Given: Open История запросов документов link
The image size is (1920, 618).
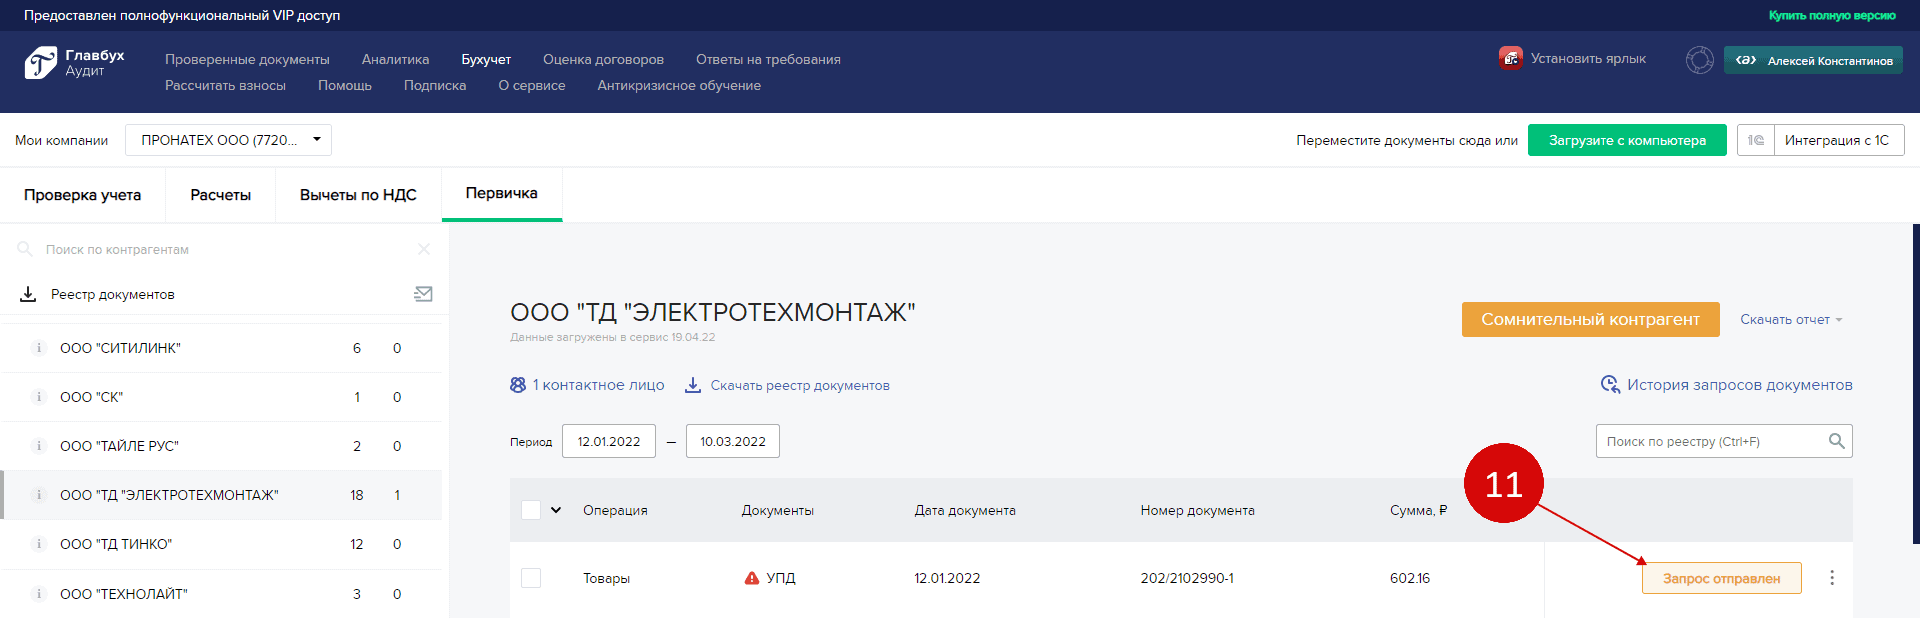Looking at the screenshot, I should click(x=1740, y=384).
